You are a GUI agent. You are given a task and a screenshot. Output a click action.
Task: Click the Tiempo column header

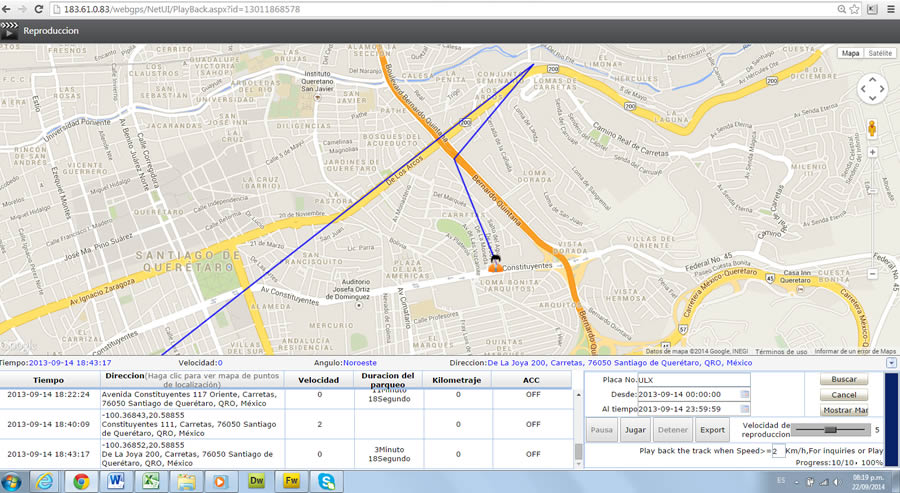[x=49, y=380]
